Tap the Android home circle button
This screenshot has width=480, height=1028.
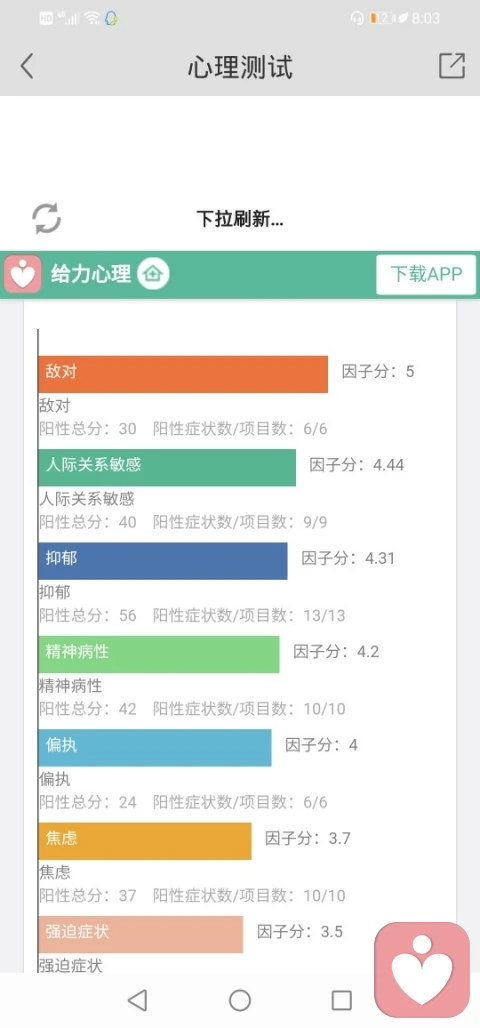coord(240,1000)
